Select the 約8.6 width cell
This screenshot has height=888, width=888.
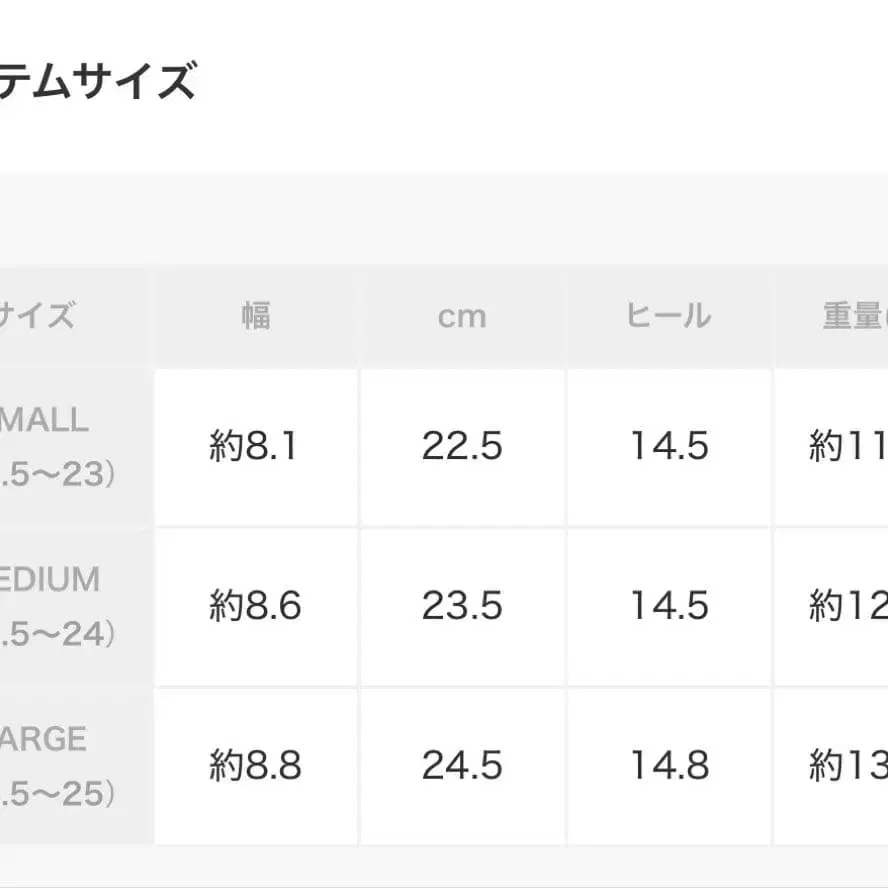click(255, 606)
